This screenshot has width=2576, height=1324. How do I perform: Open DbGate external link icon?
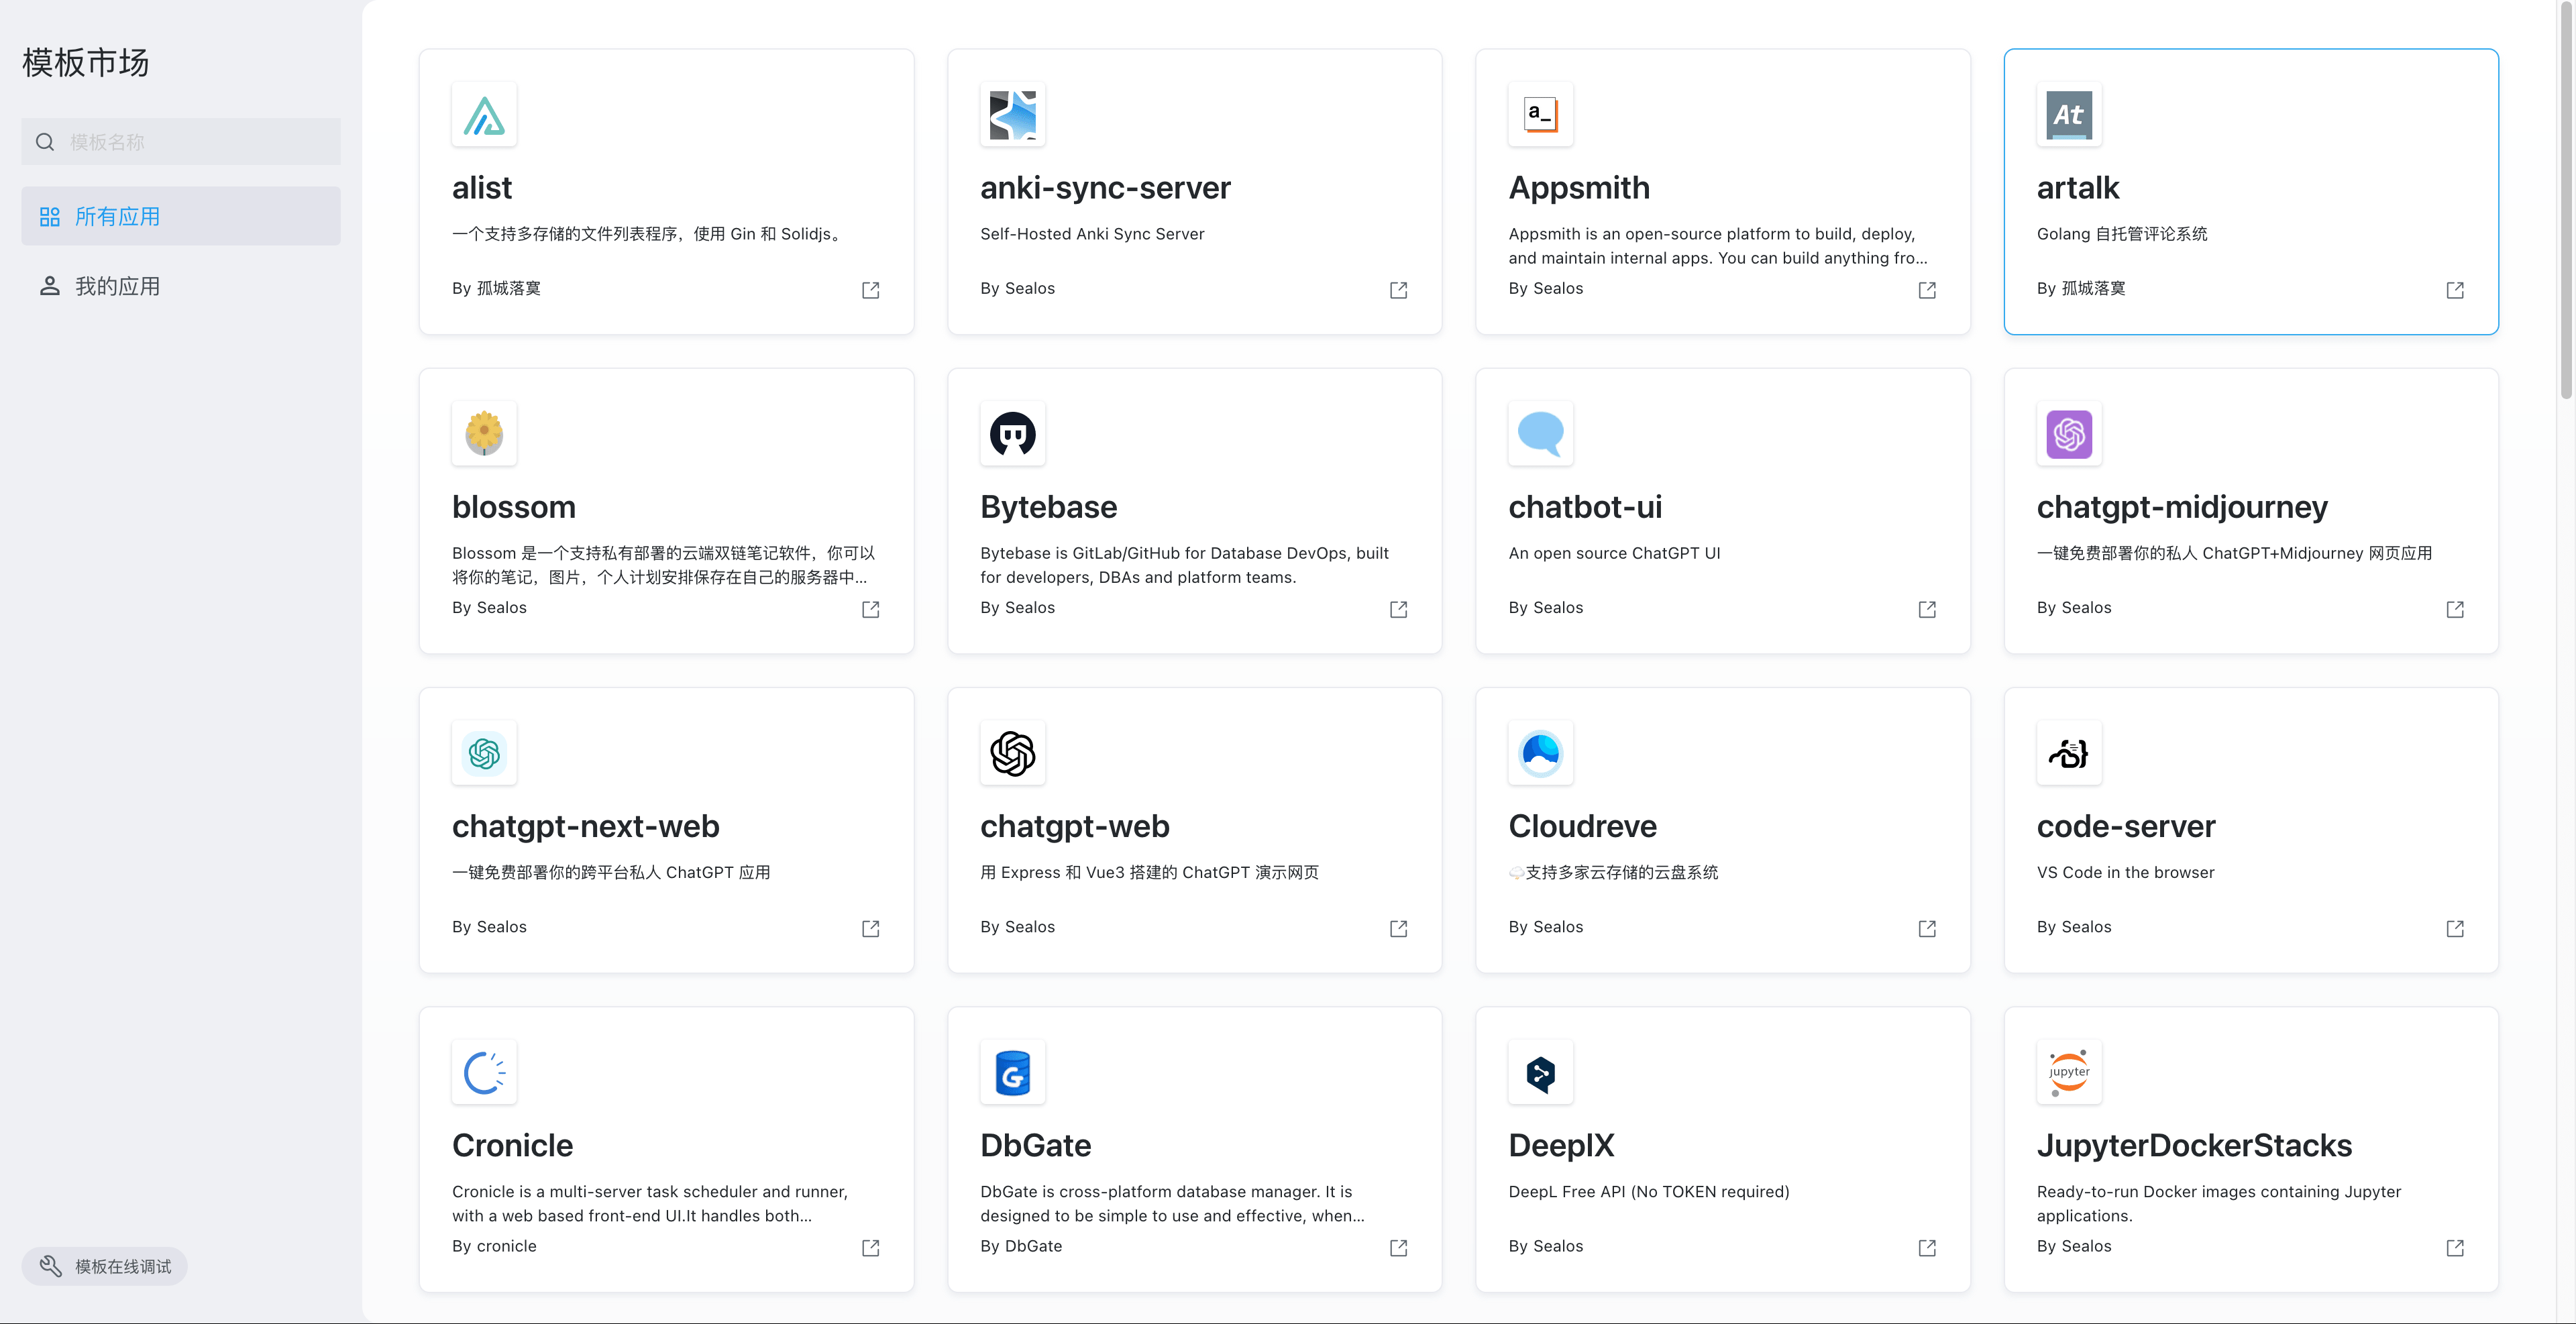tap(1398, 1247)
